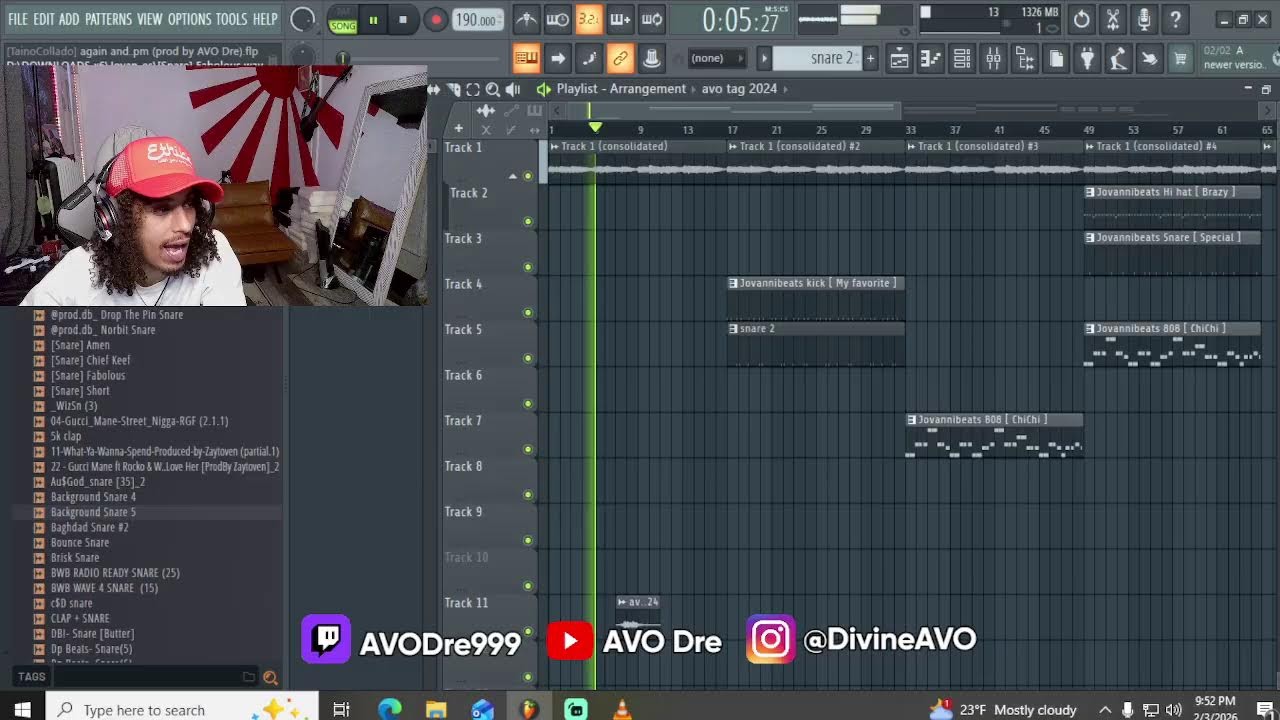The width and height of the screenshot is (1280, 720).
Task: Toggle the 3.2.1 recording countdown
Action: click(x=589, y=19)
